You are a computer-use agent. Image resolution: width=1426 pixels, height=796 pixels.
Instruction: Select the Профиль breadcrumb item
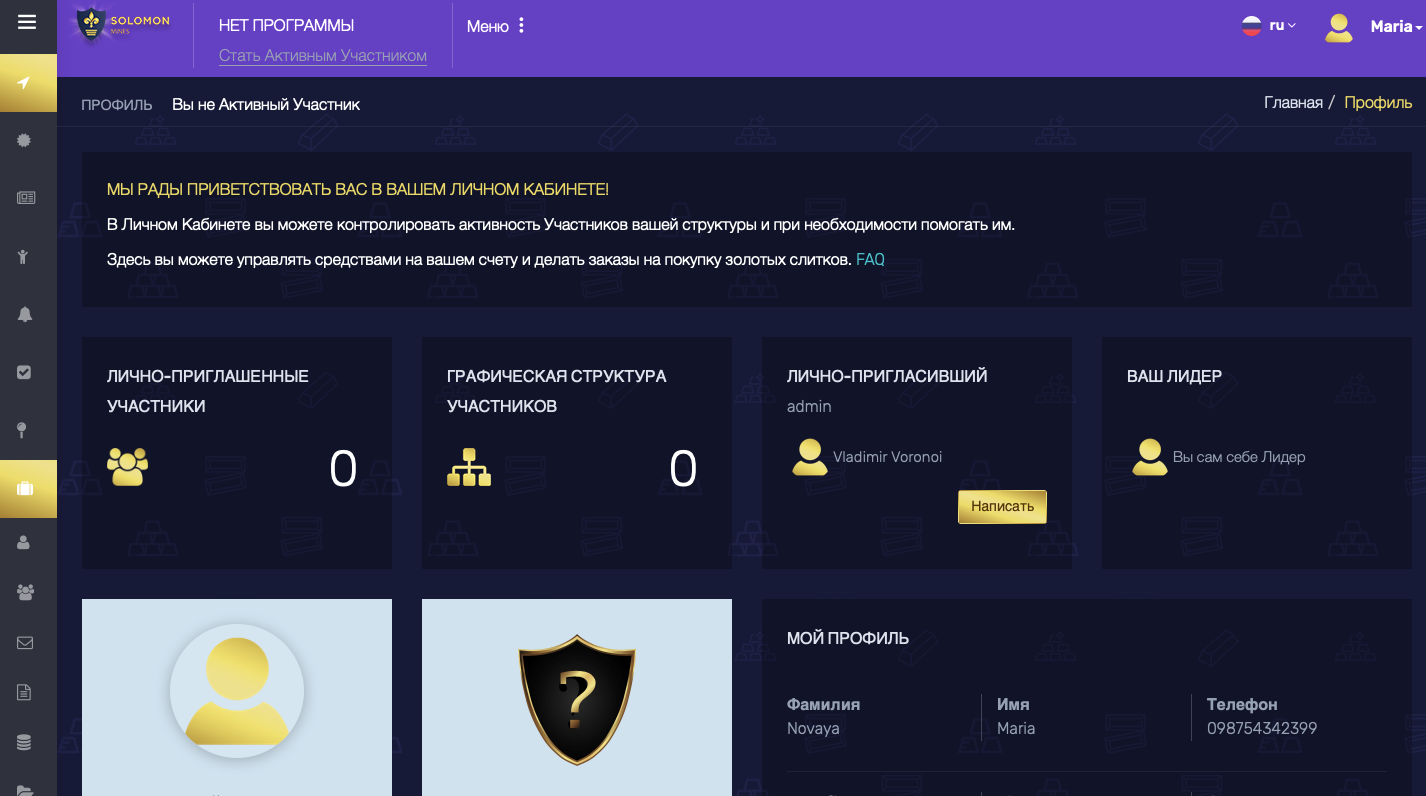click(1377, 103)
